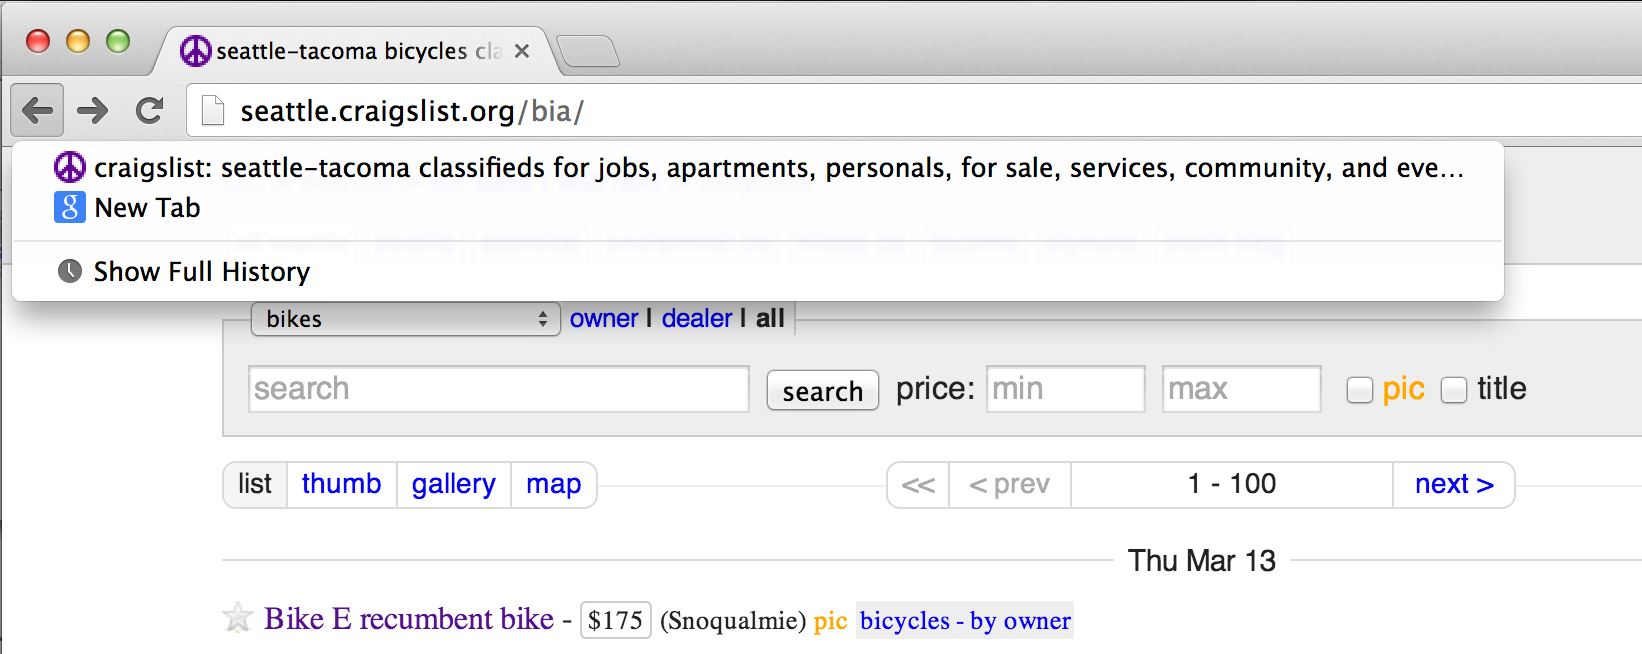Screen dimensions: 1642x654
Task: Enable the pic filter checkbox
Action: point(1359,390)
